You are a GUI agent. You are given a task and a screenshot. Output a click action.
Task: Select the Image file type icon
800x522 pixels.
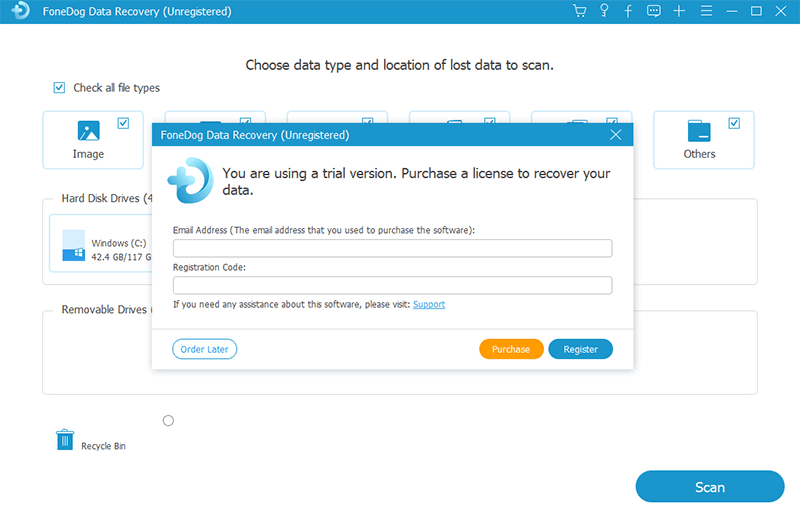[88, 131]
